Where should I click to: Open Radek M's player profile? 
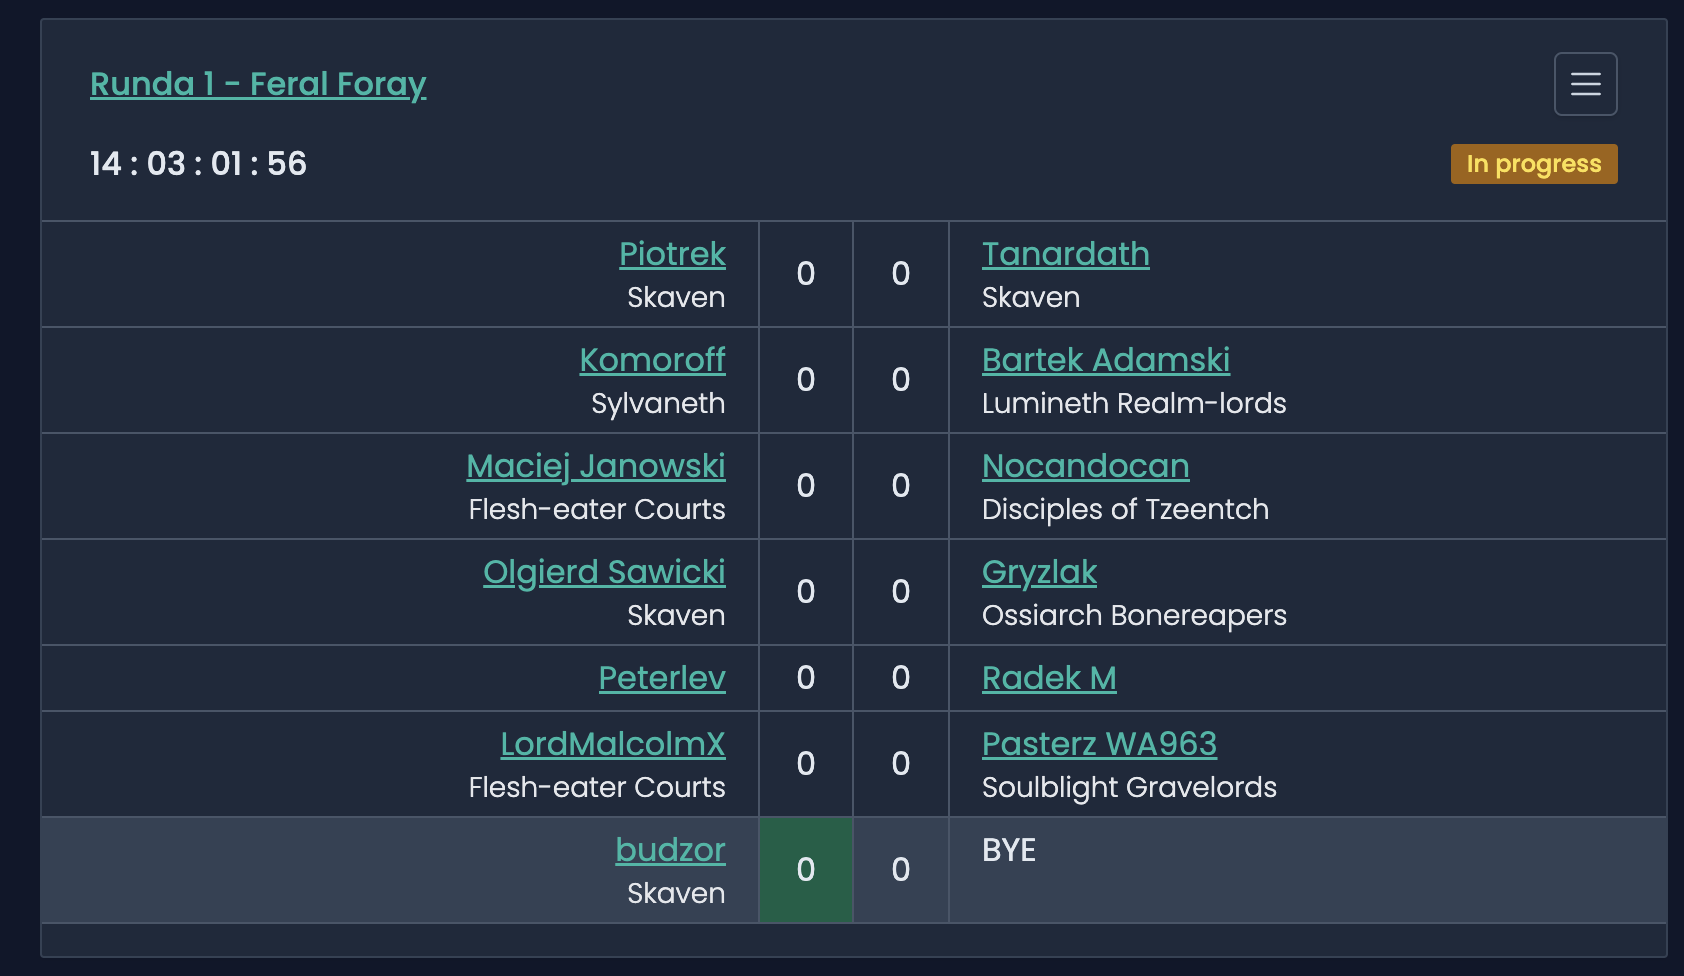click(x=1048, y=678)
